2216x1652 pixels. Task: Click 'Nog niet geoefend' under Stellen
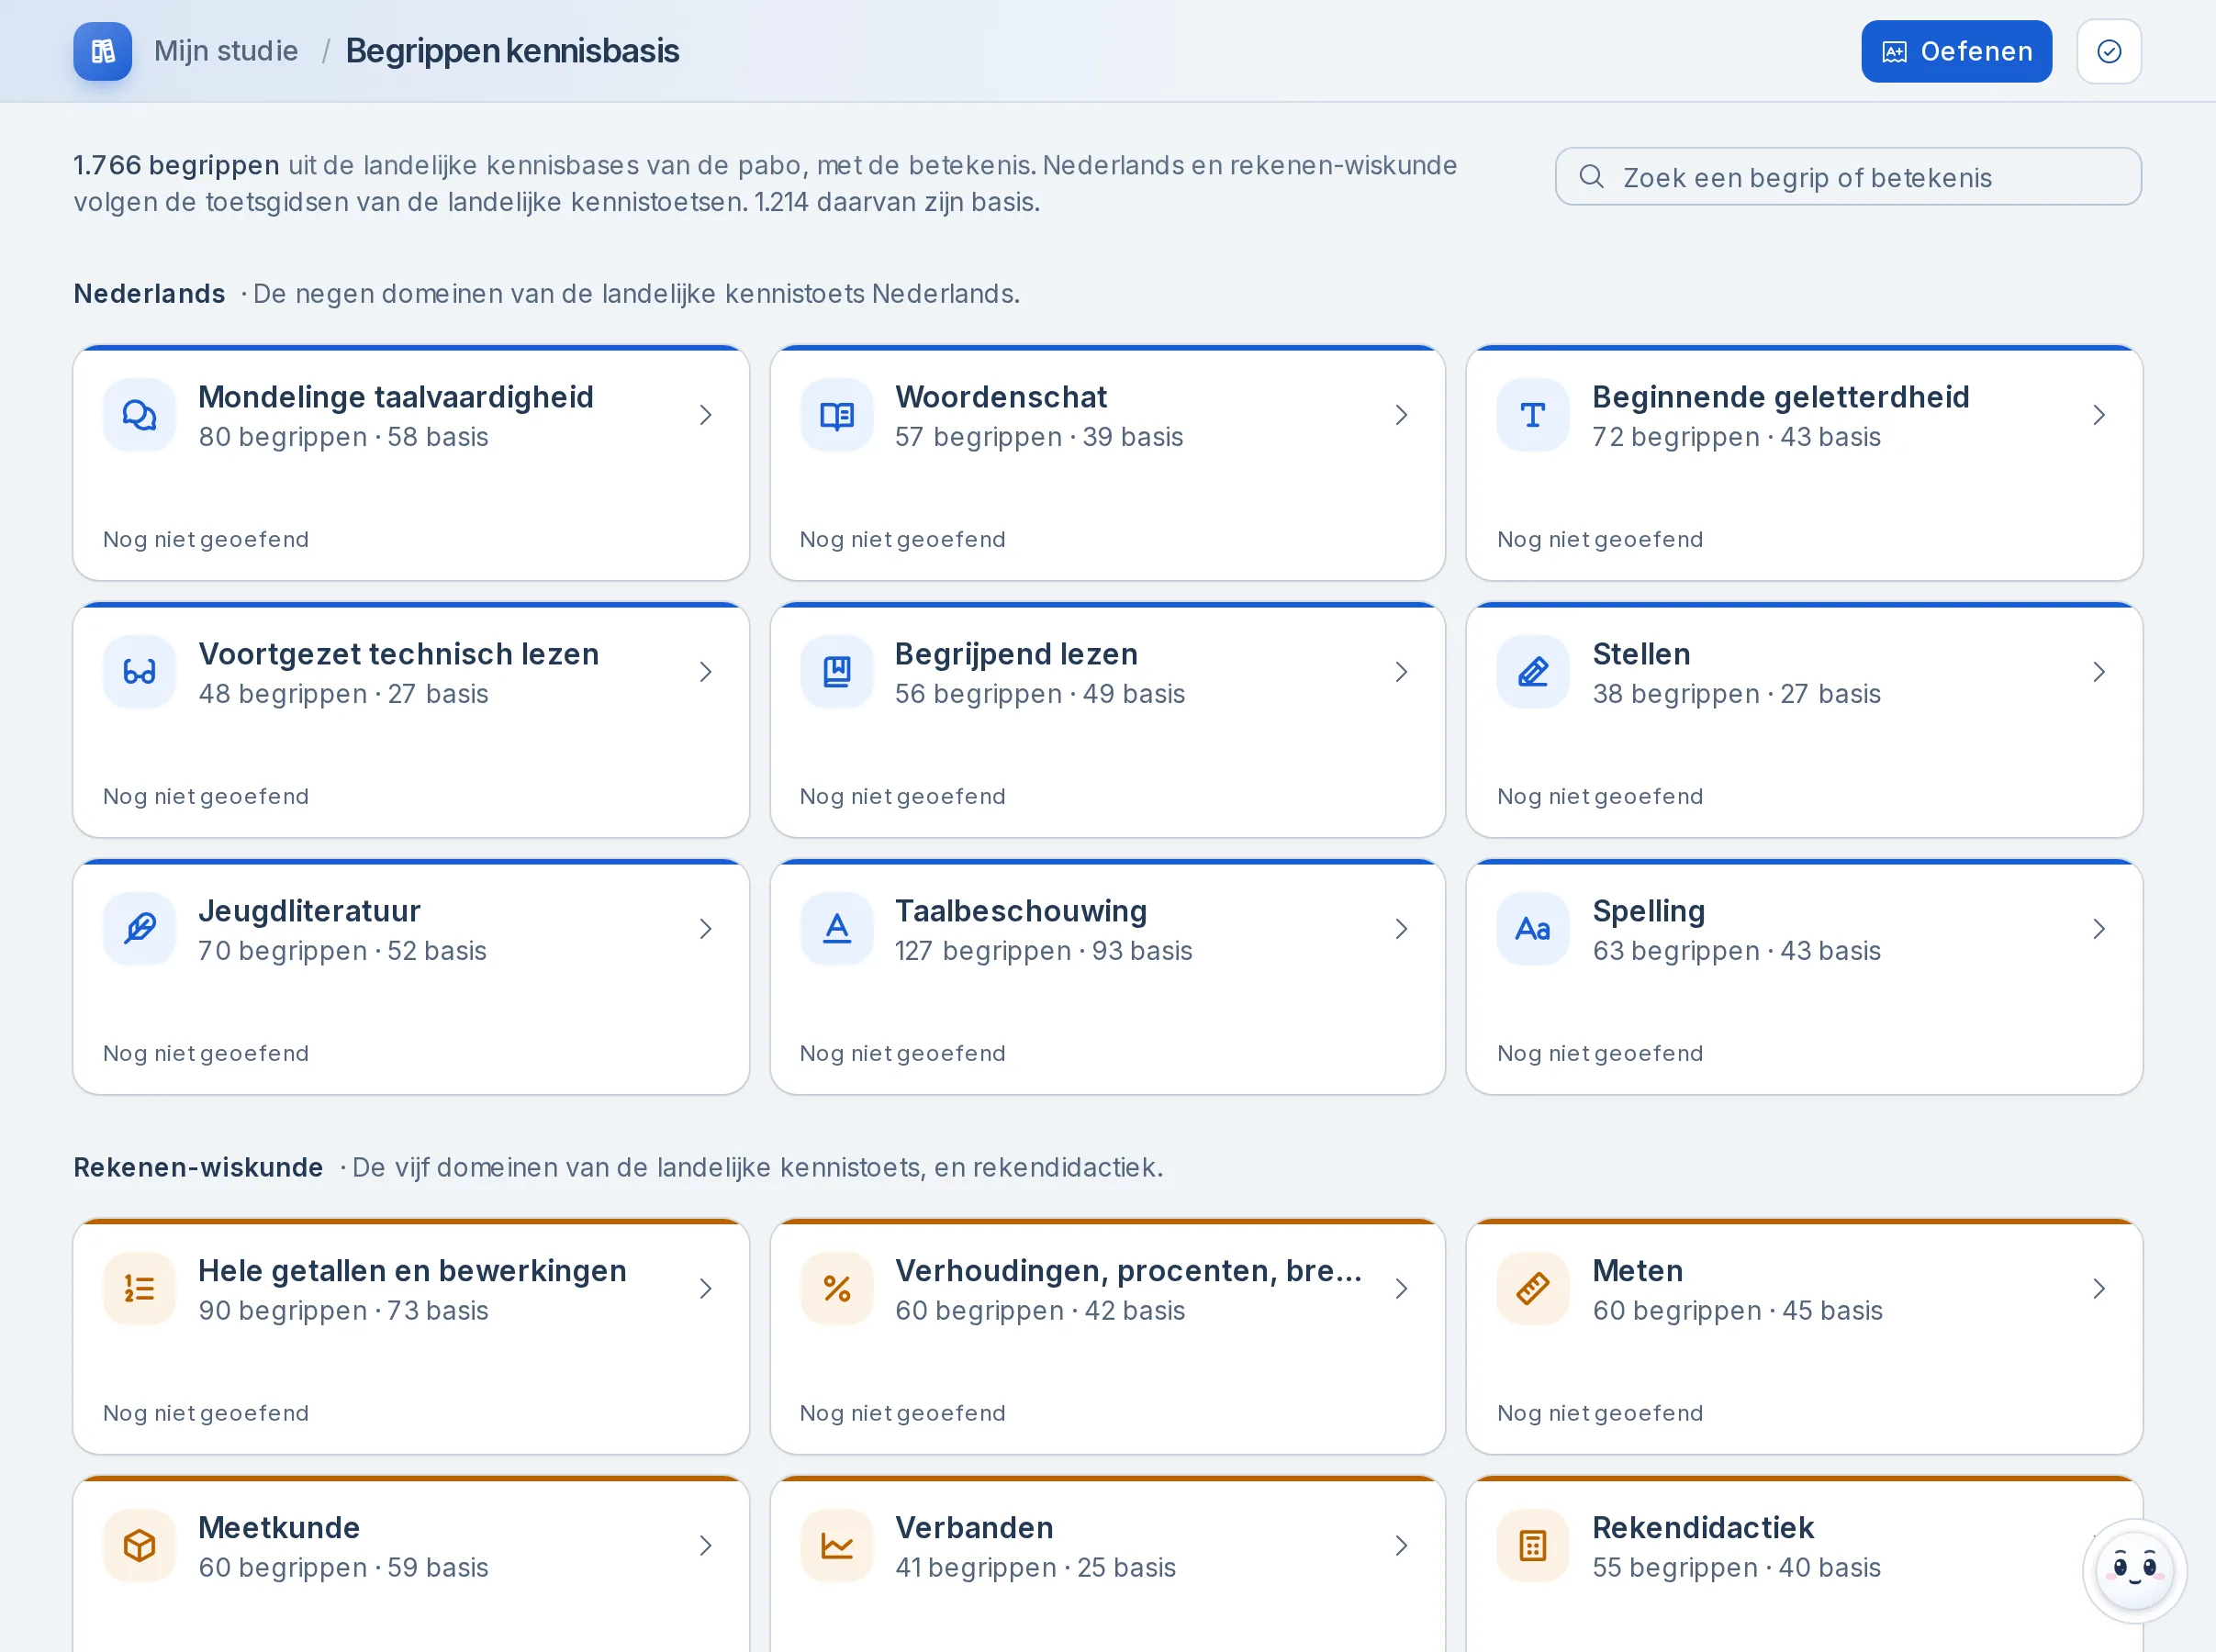pyautogui.click(x=1599, y=796)
